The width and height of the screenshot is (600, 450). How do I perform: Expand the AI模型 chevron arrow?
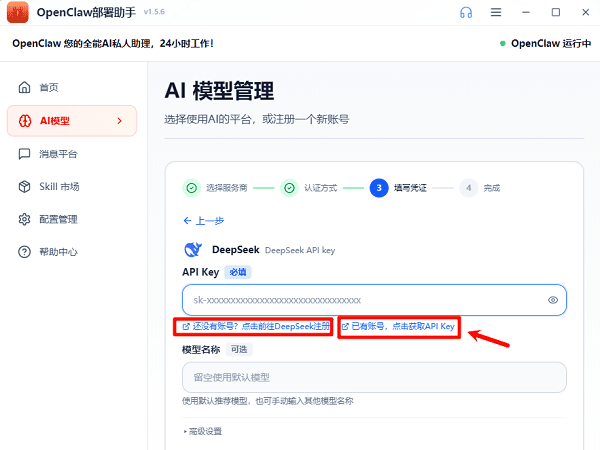119,121
